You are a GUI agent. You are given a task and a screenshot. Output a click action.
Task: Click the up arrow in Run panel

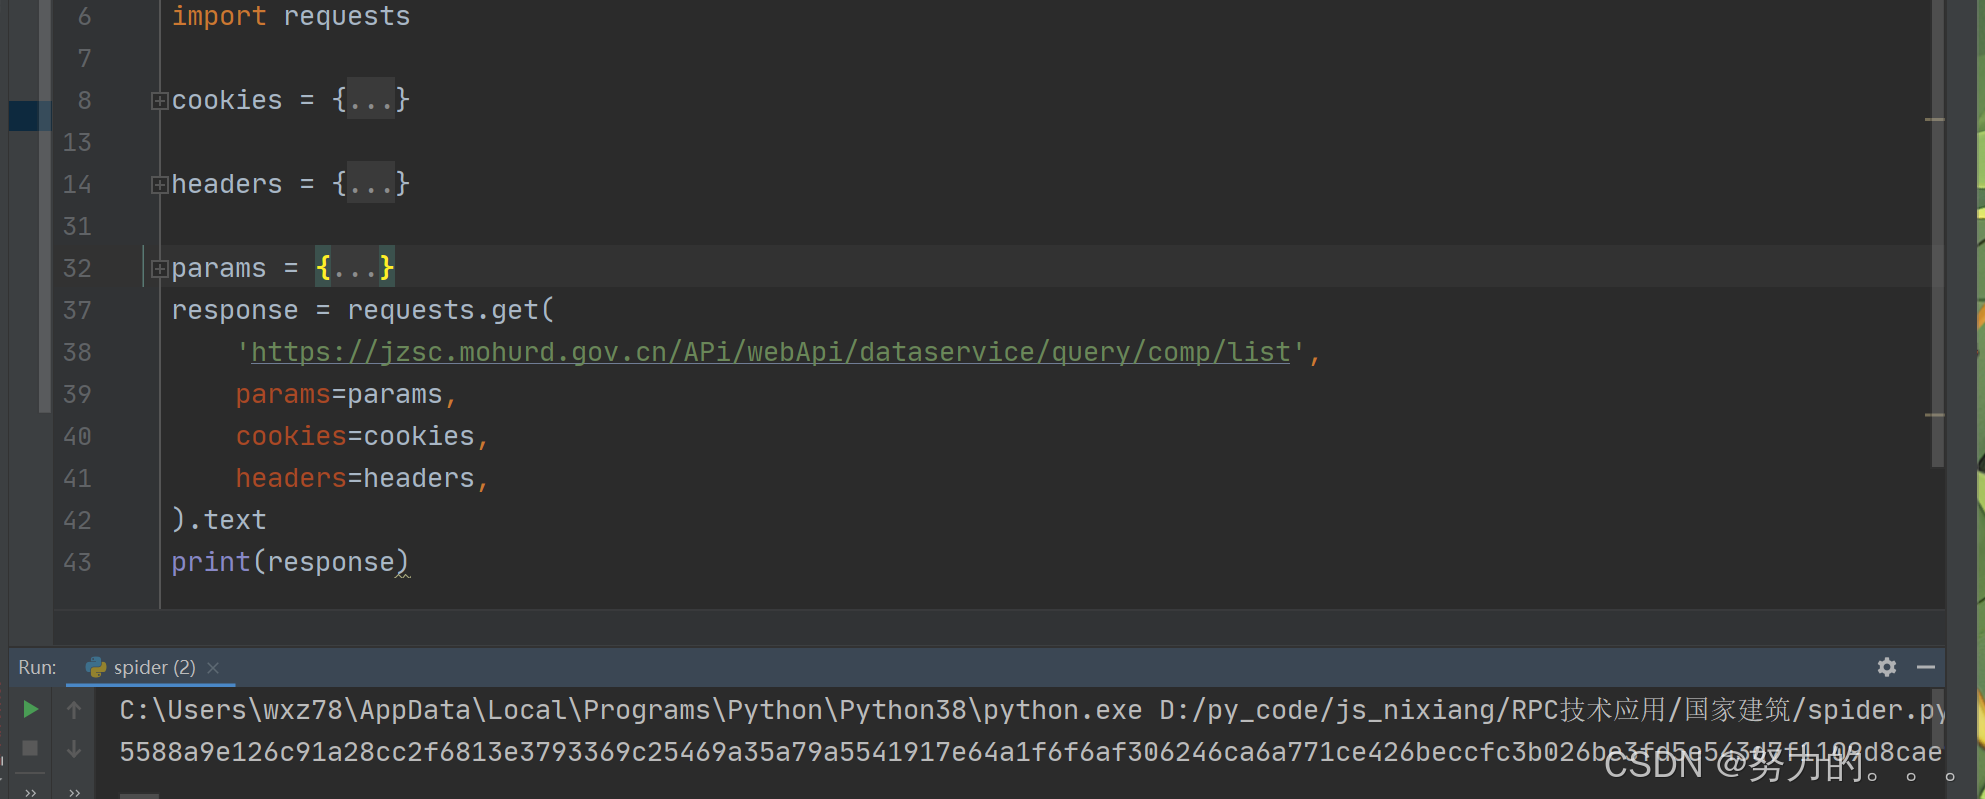pyautogui.click(x=74, y=709)
